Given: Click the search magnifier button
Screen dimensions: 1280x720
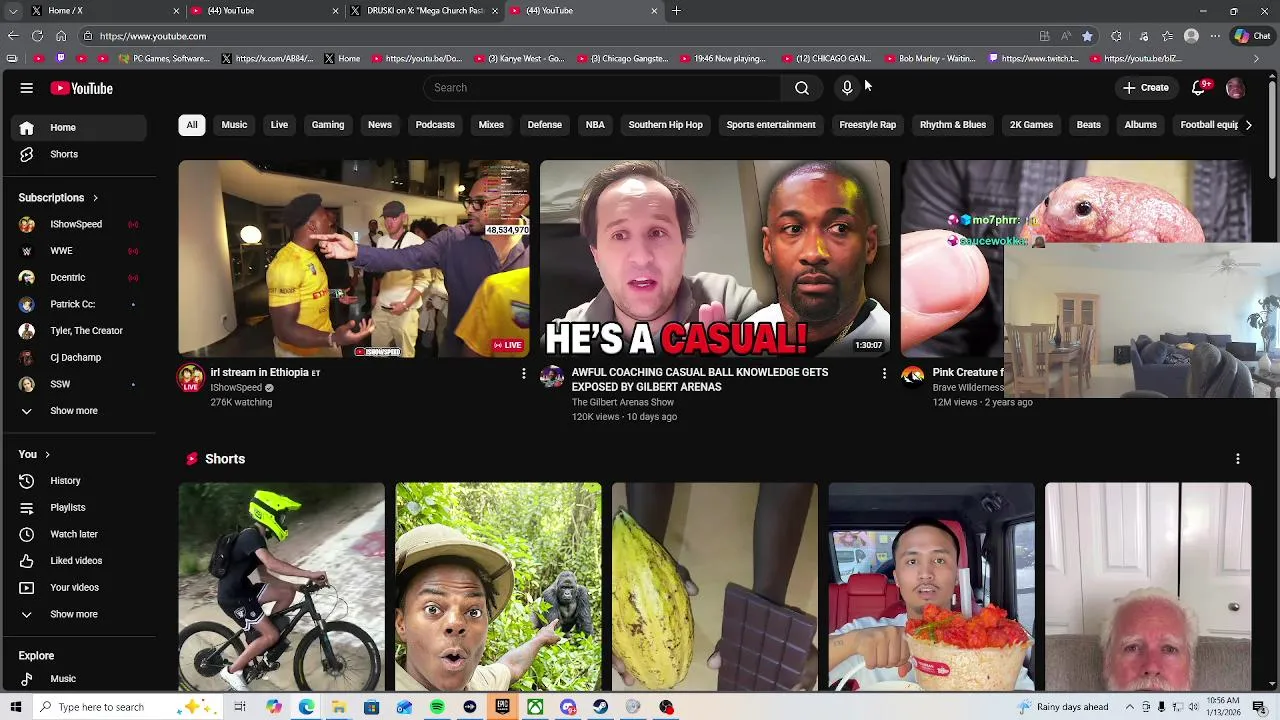Looking at the screenshot, I should click(802, 88).
